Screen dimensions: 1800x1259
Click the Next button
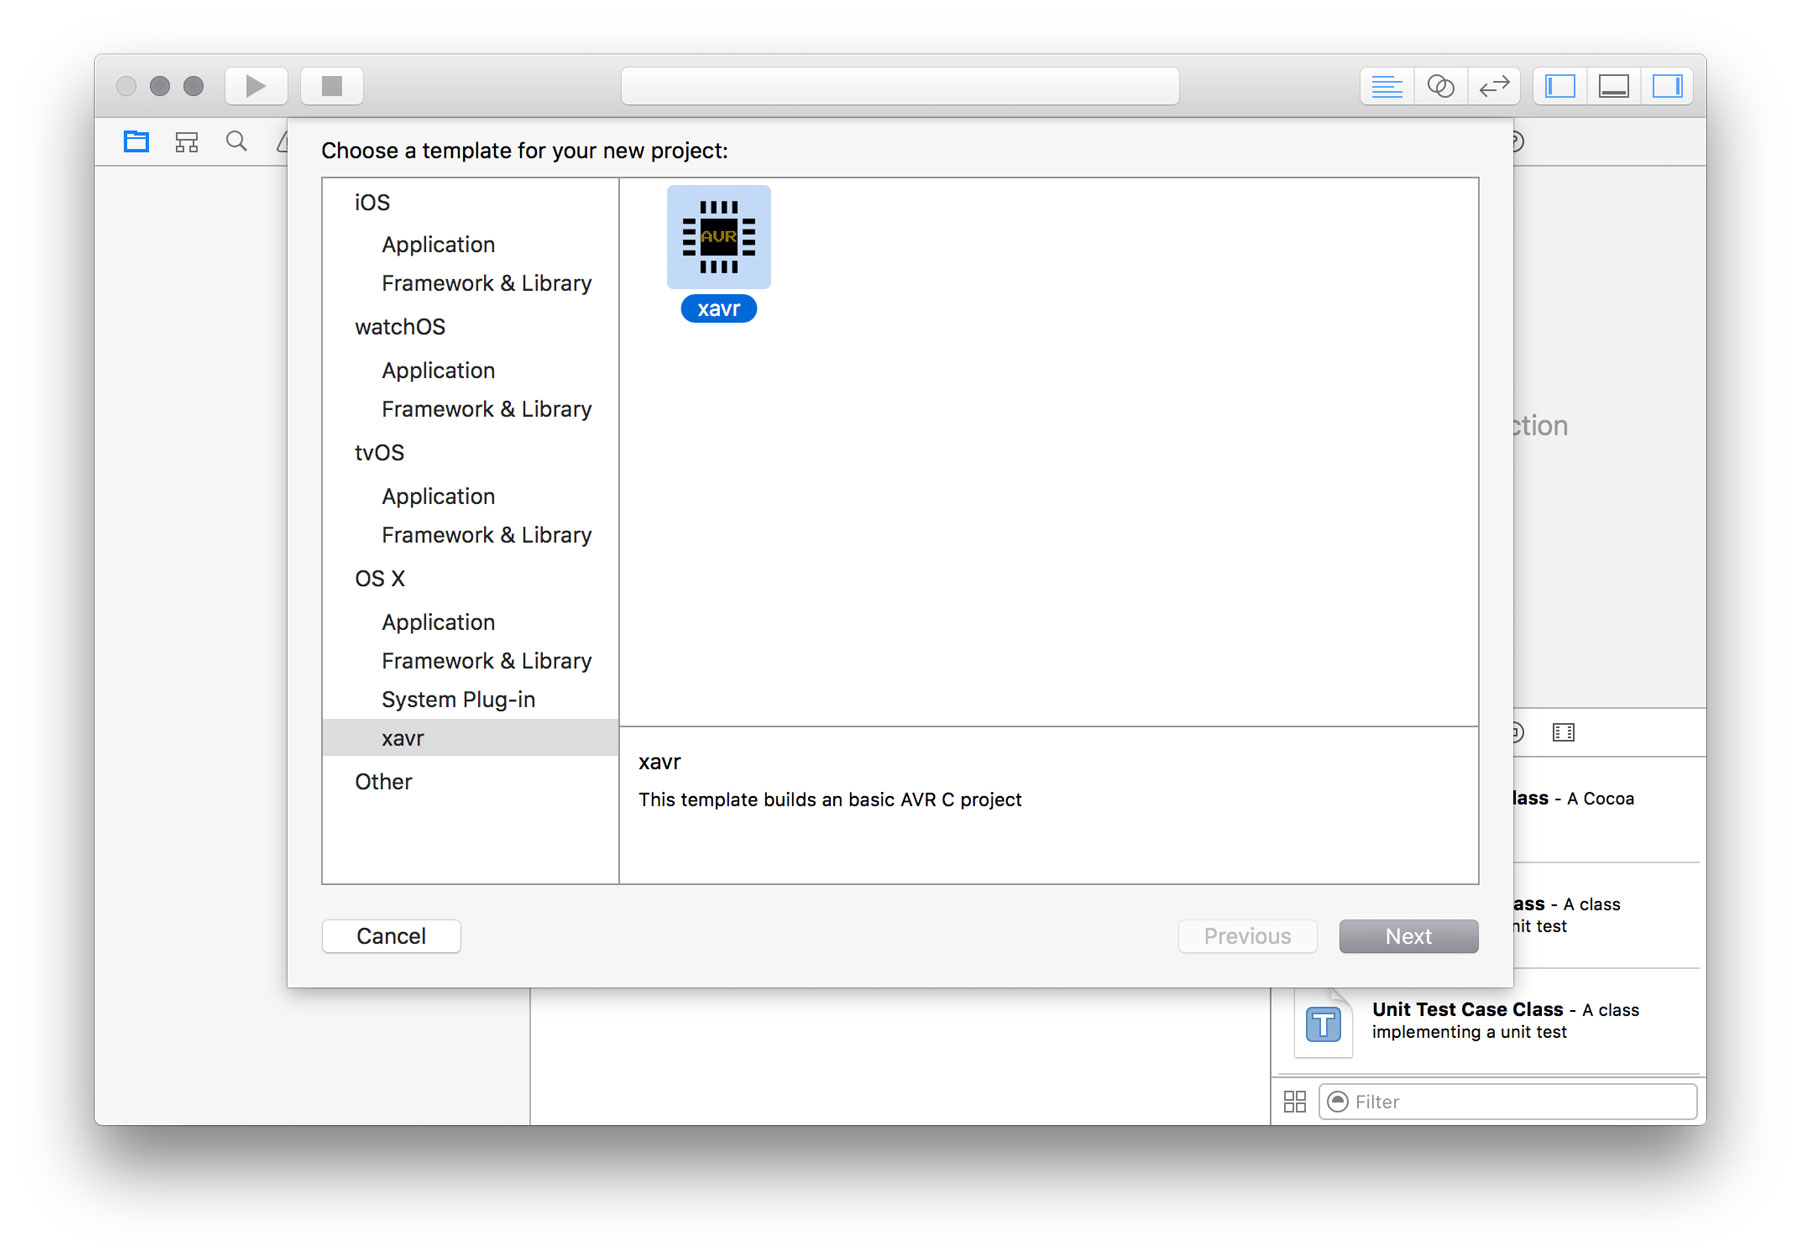[x=1408, y=936]
